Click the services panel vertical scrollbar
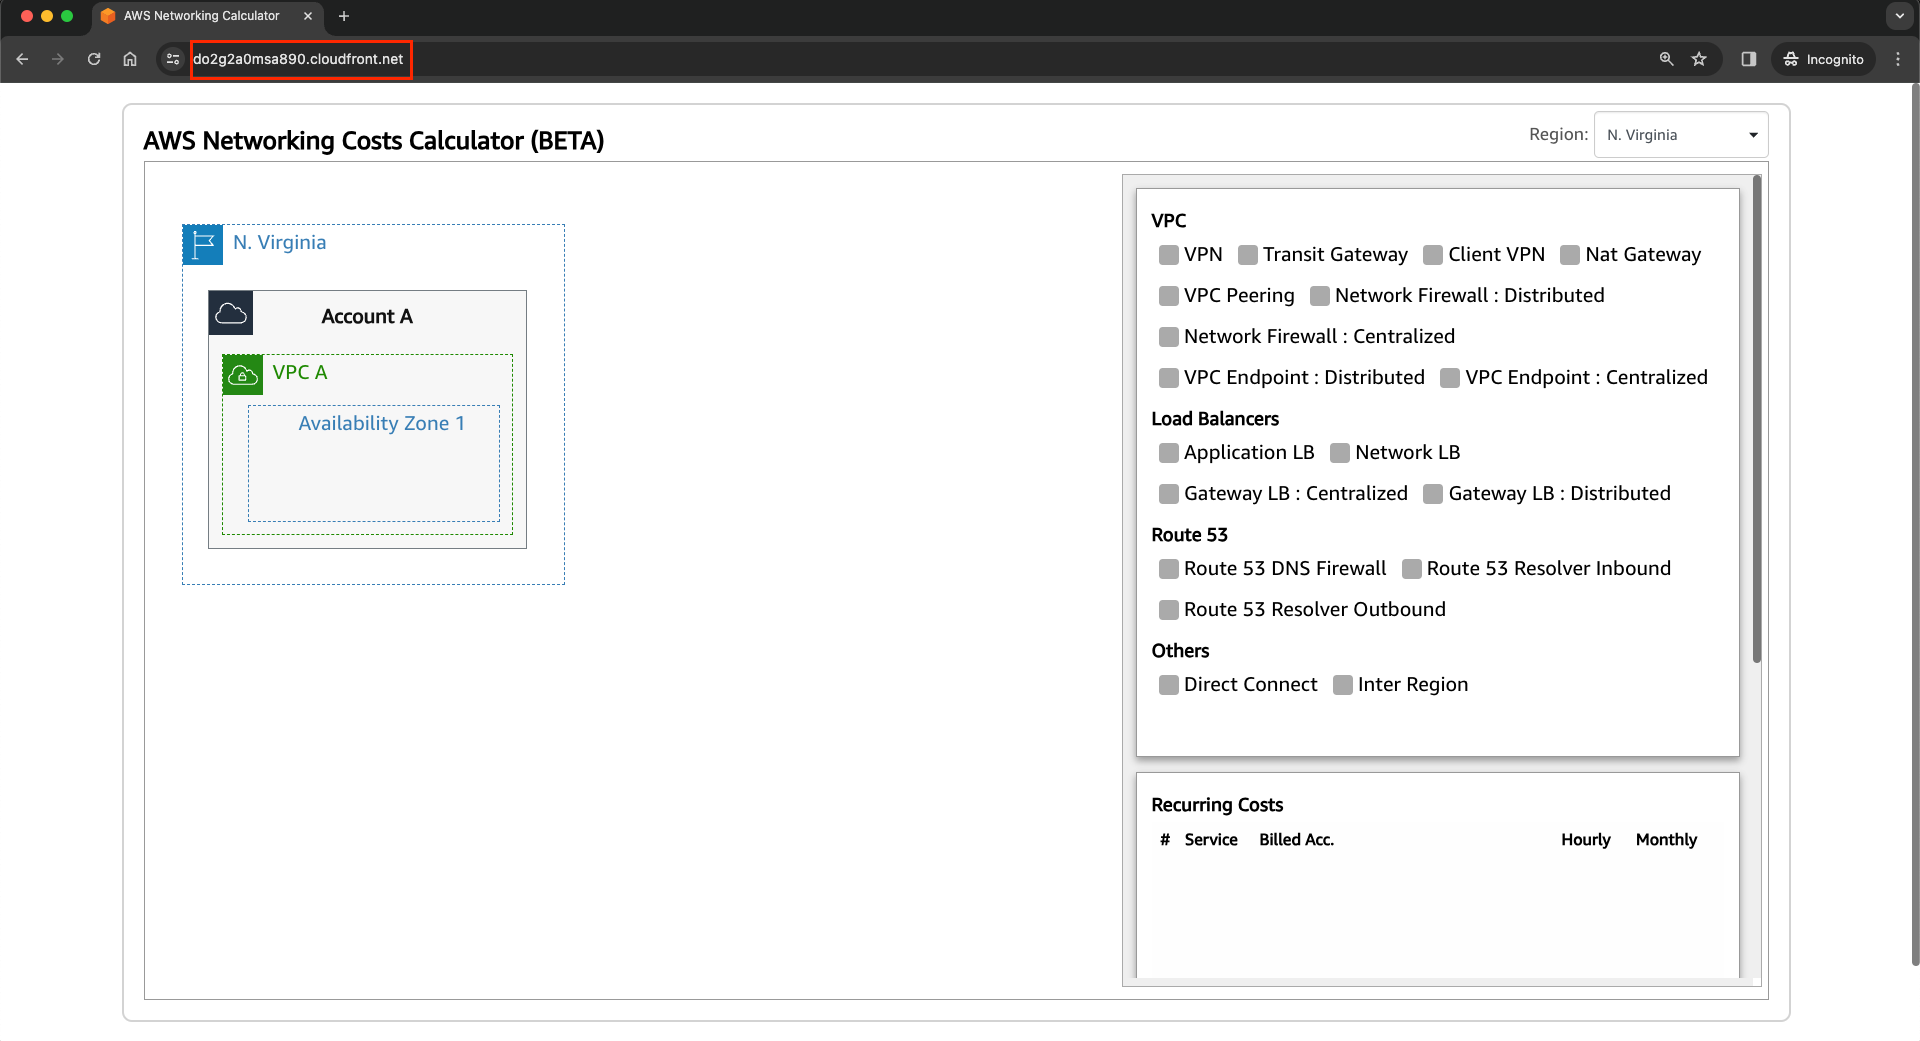 [x=1756, y=420]
